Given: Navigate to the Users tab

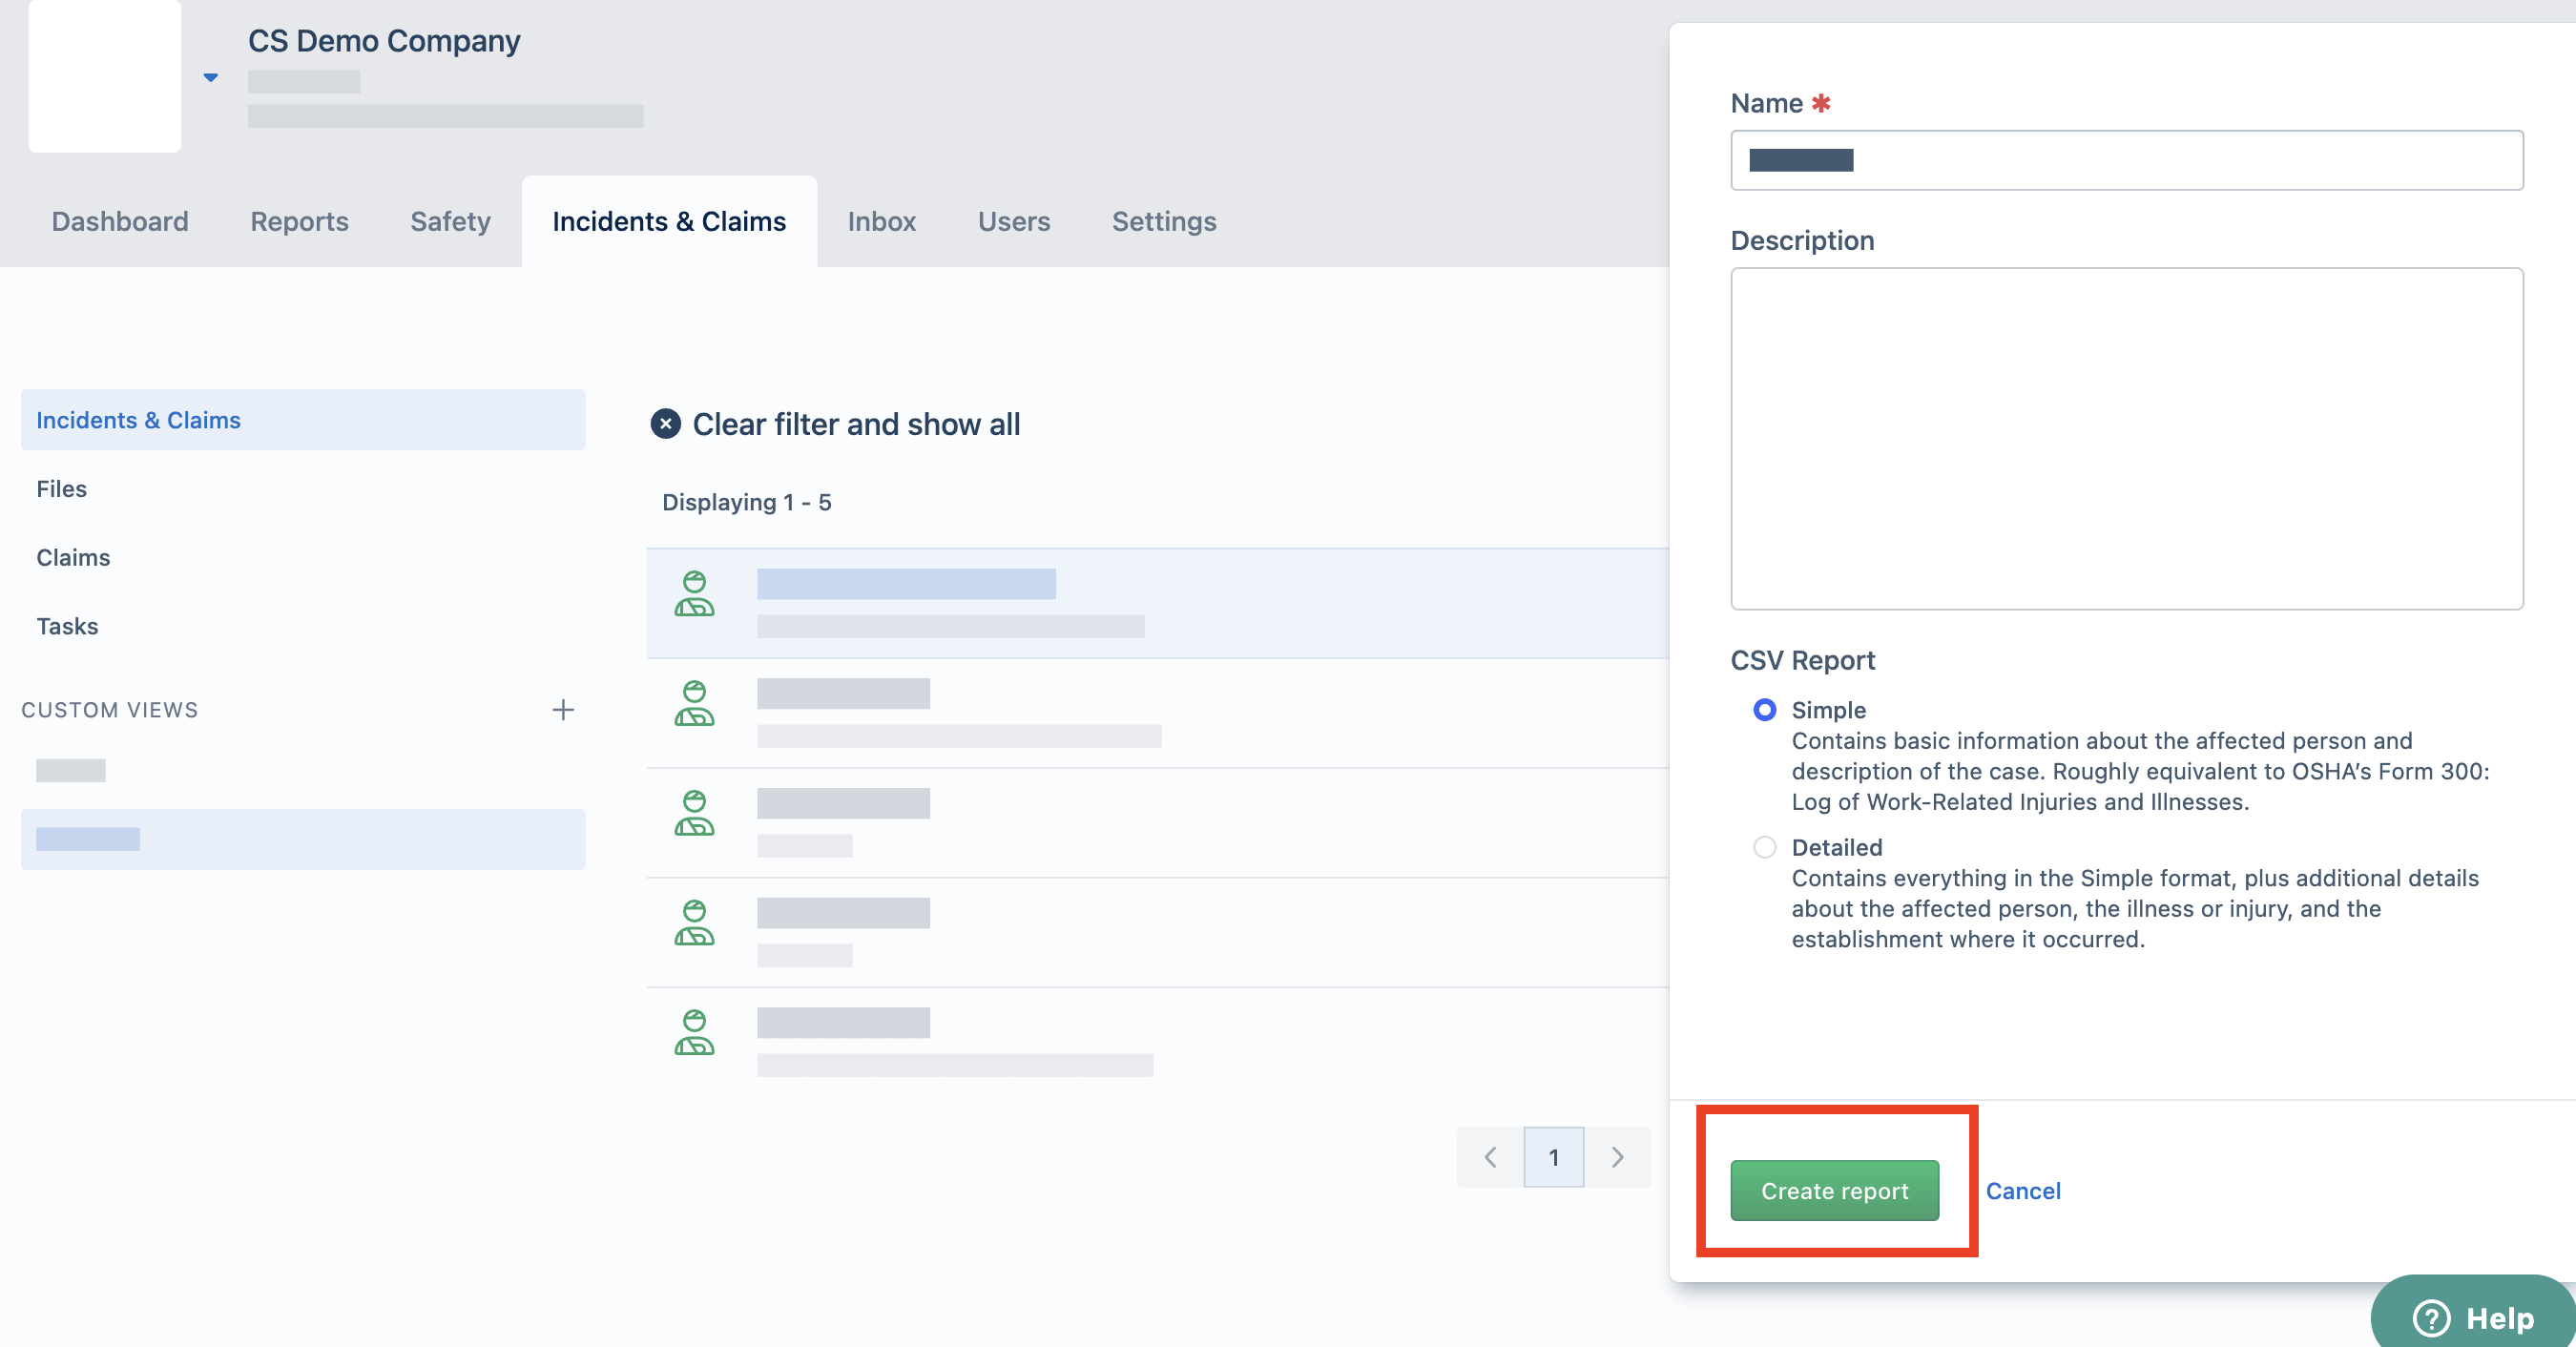Looking at the screenshot, I should click(x=1014, y=221).
